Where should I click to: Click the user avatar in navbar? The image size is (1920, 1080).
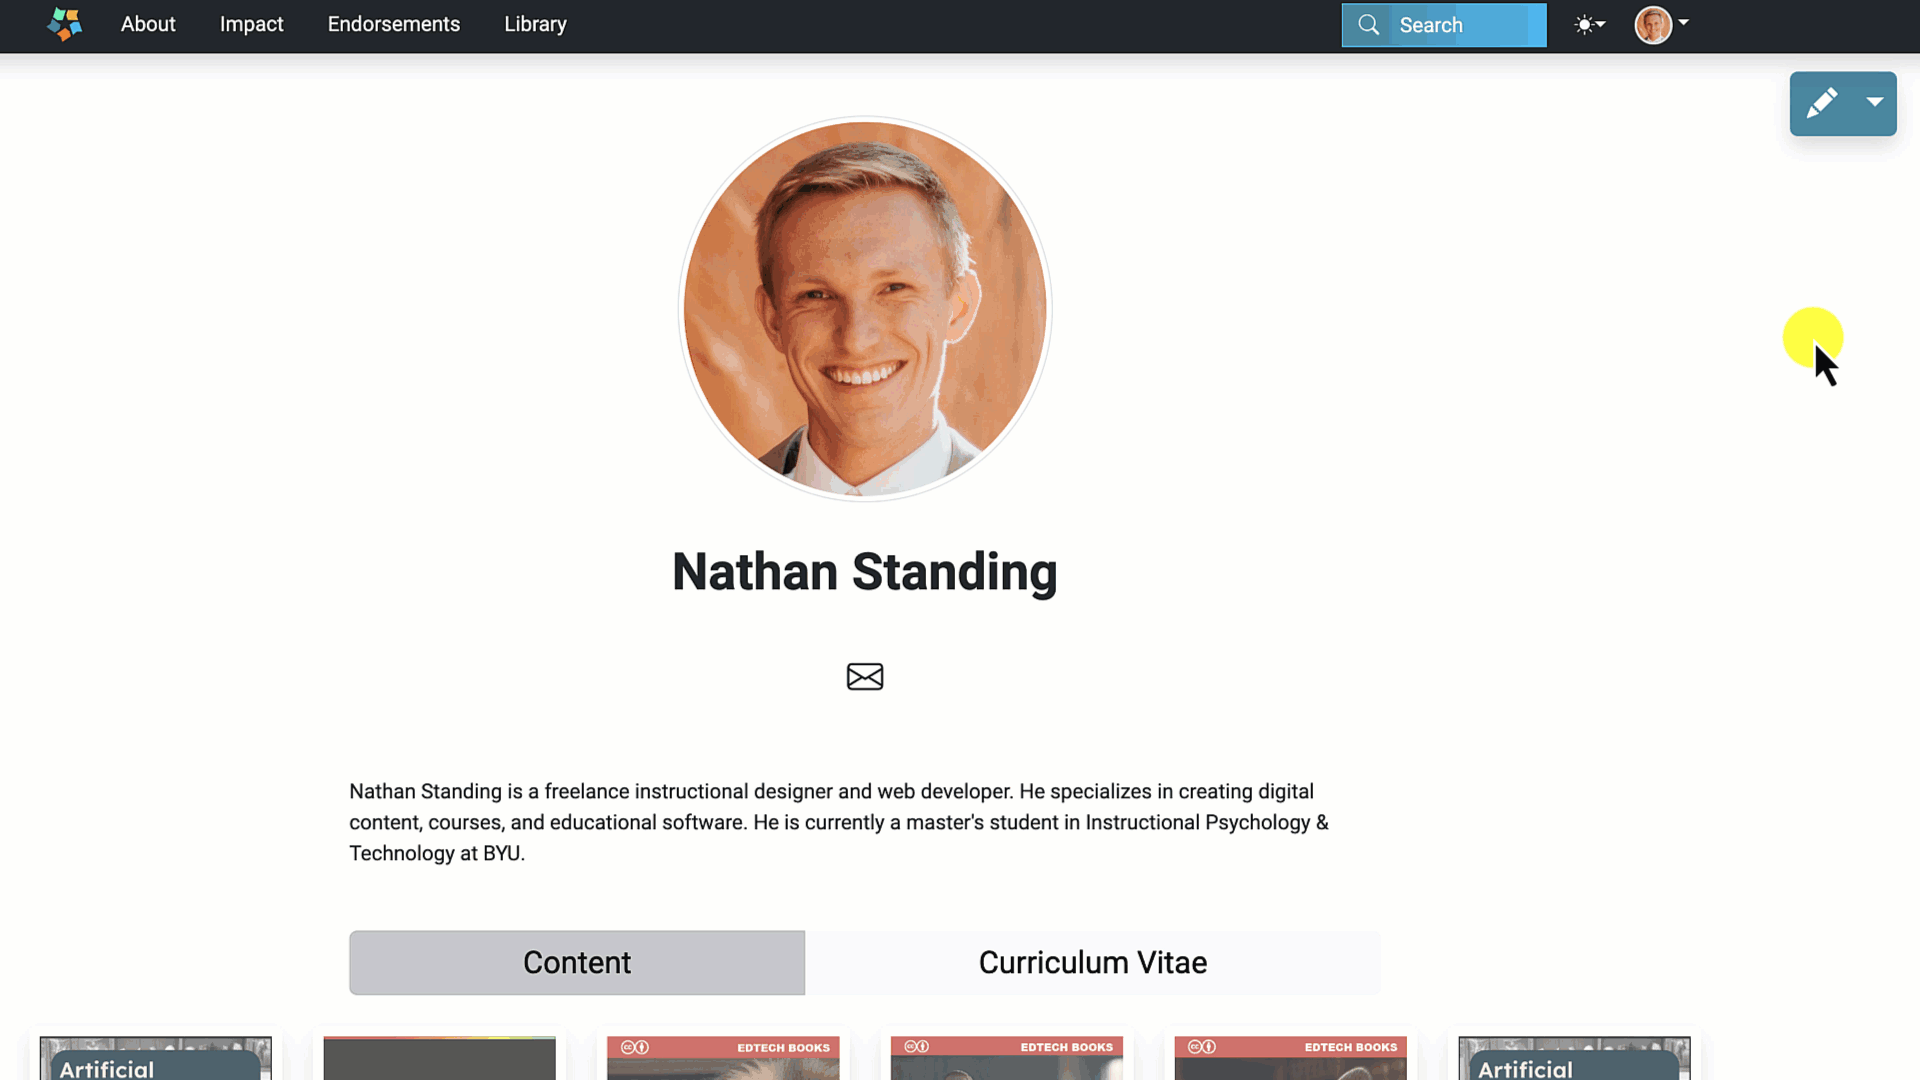(x=1653, y=25)
